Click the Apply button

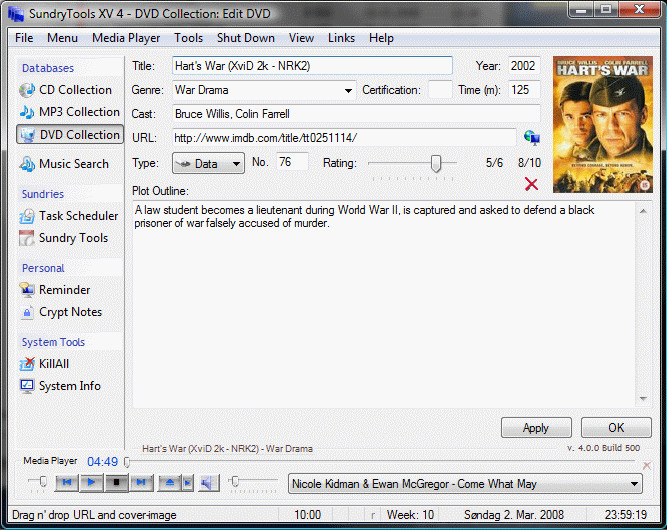point(536,427)
